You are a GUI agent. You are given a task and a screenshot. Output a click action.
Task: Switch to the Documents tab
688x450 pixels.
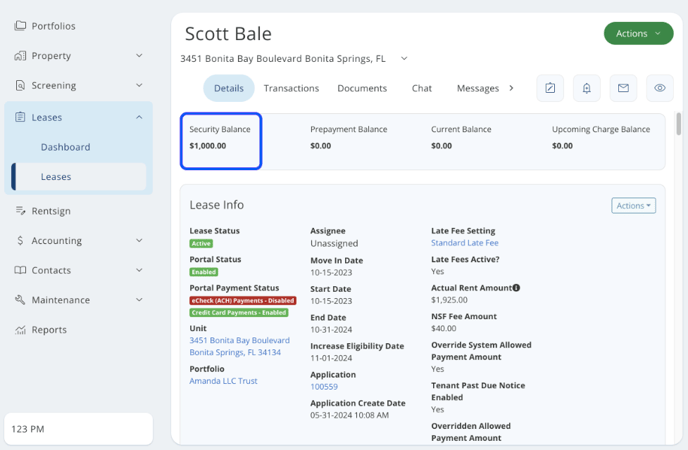362,88
